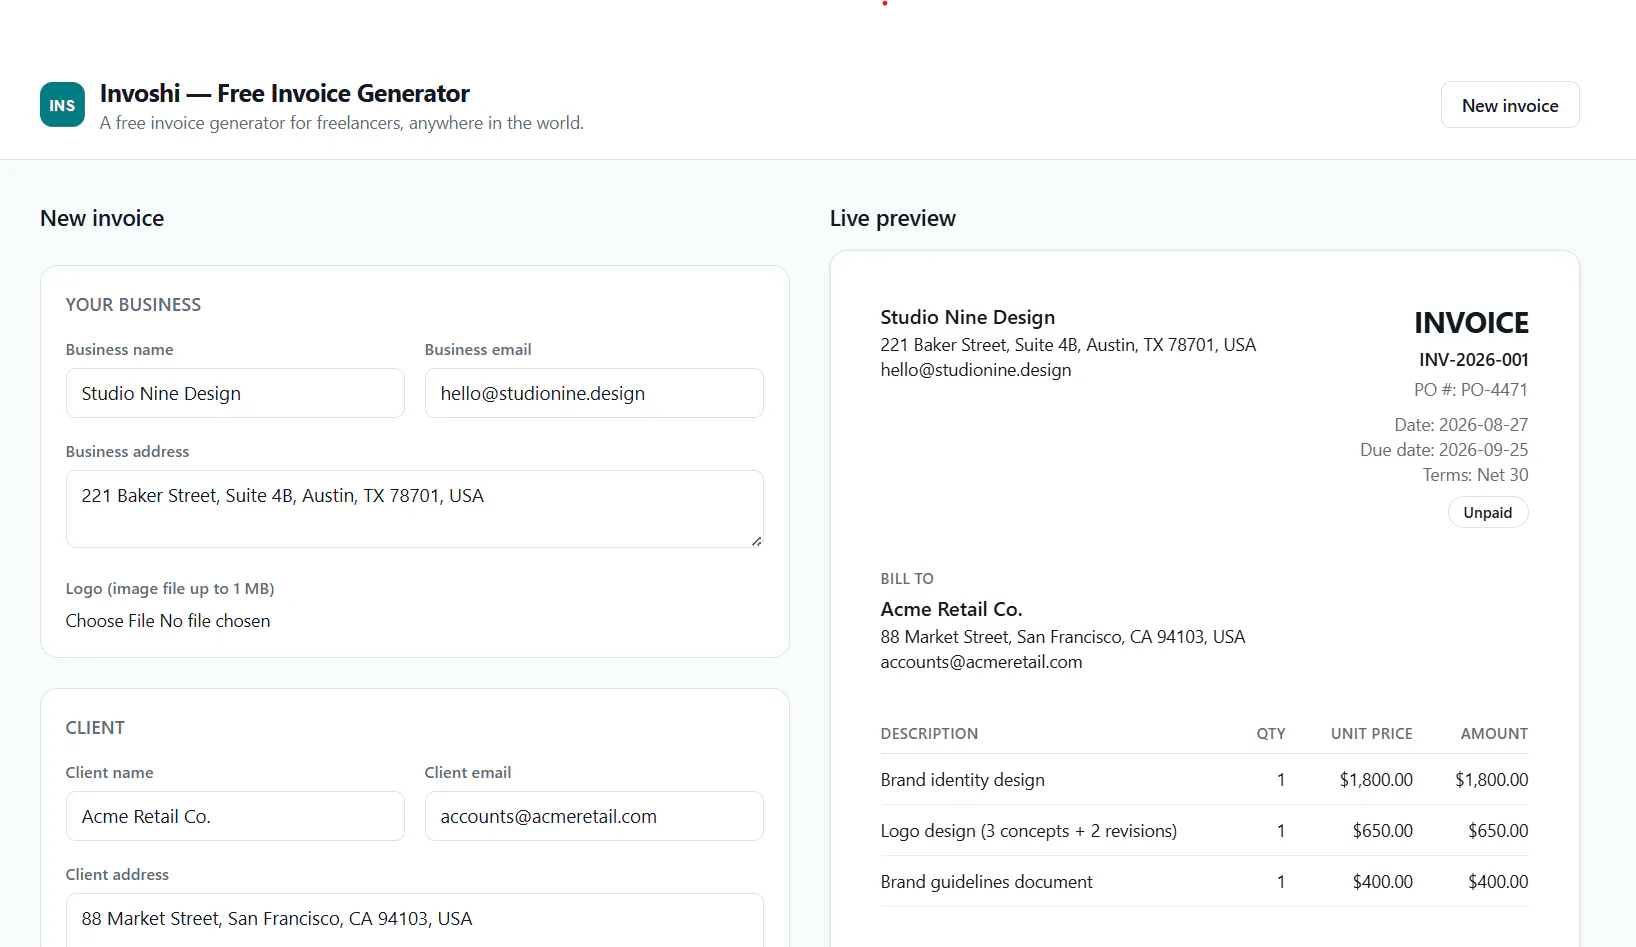1636x947 pixels.
Task: Click the Business email input field
Action: (x=594, y=393)
